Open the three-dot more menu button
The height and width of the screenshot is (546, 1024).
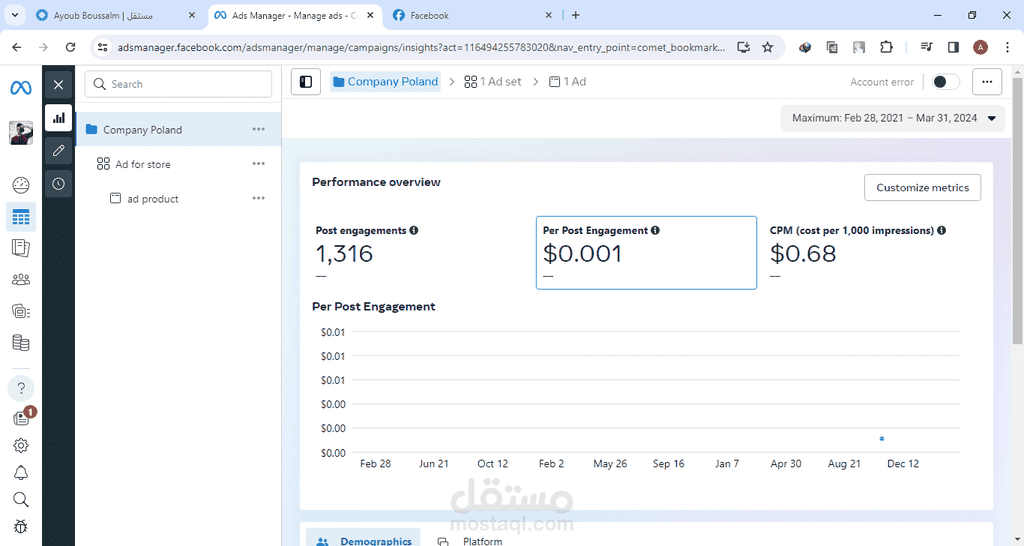[987, 82]
